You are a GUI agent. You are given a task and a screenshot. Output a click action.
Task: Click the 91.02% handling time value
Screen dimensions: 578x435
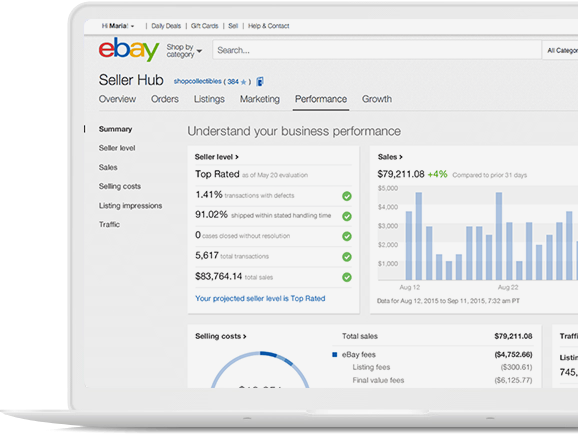click(211, 214)
